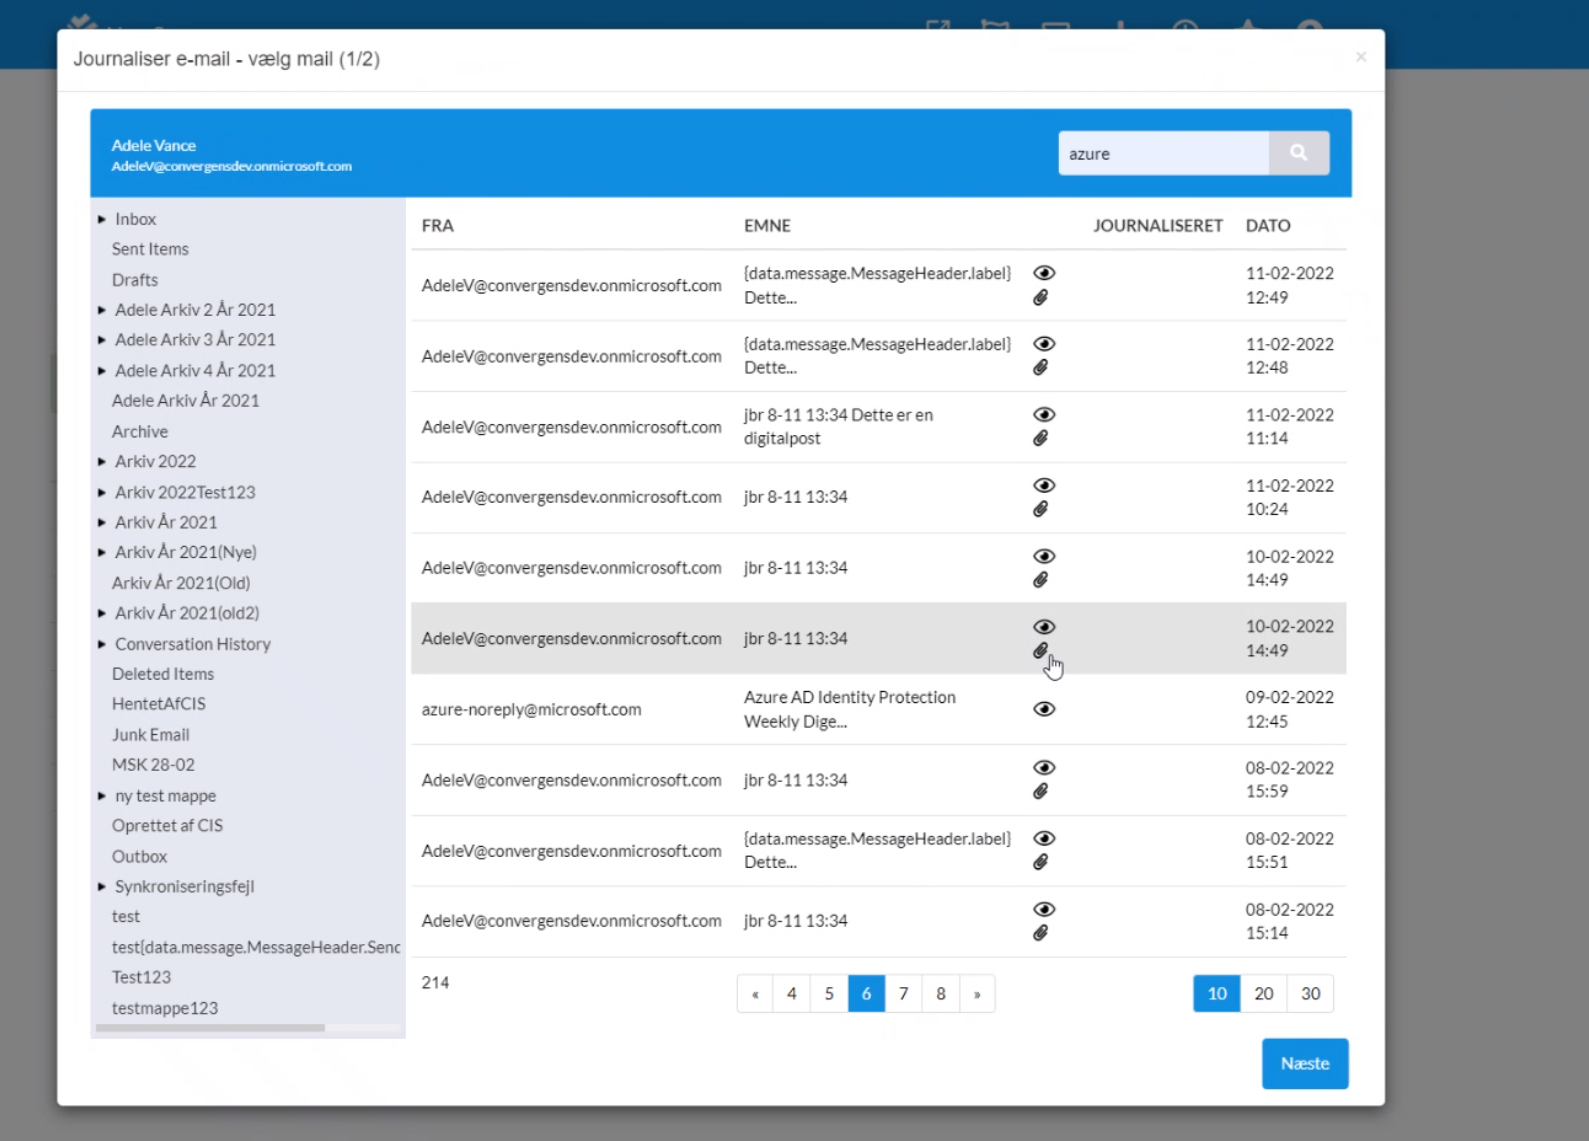Open attachment of the 11-02-2022 10:24 mail
Viewport: 1589px width, 1141px height.
(1041, 510)
